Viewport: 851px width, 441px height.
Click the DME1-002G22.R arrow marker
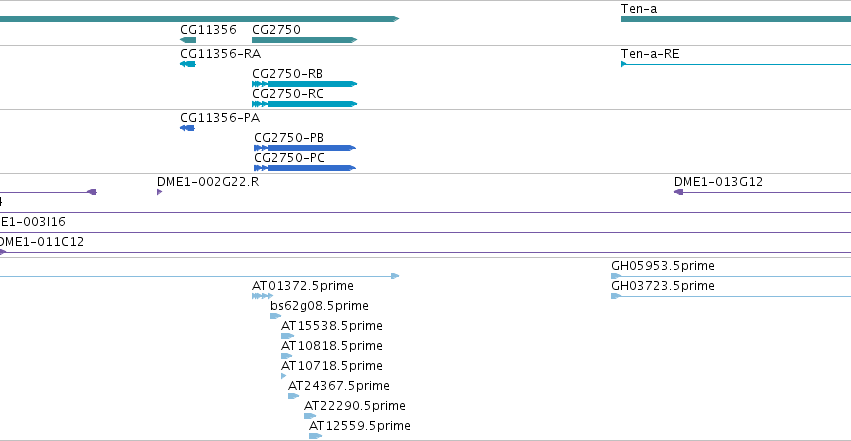tap(160, 192)
